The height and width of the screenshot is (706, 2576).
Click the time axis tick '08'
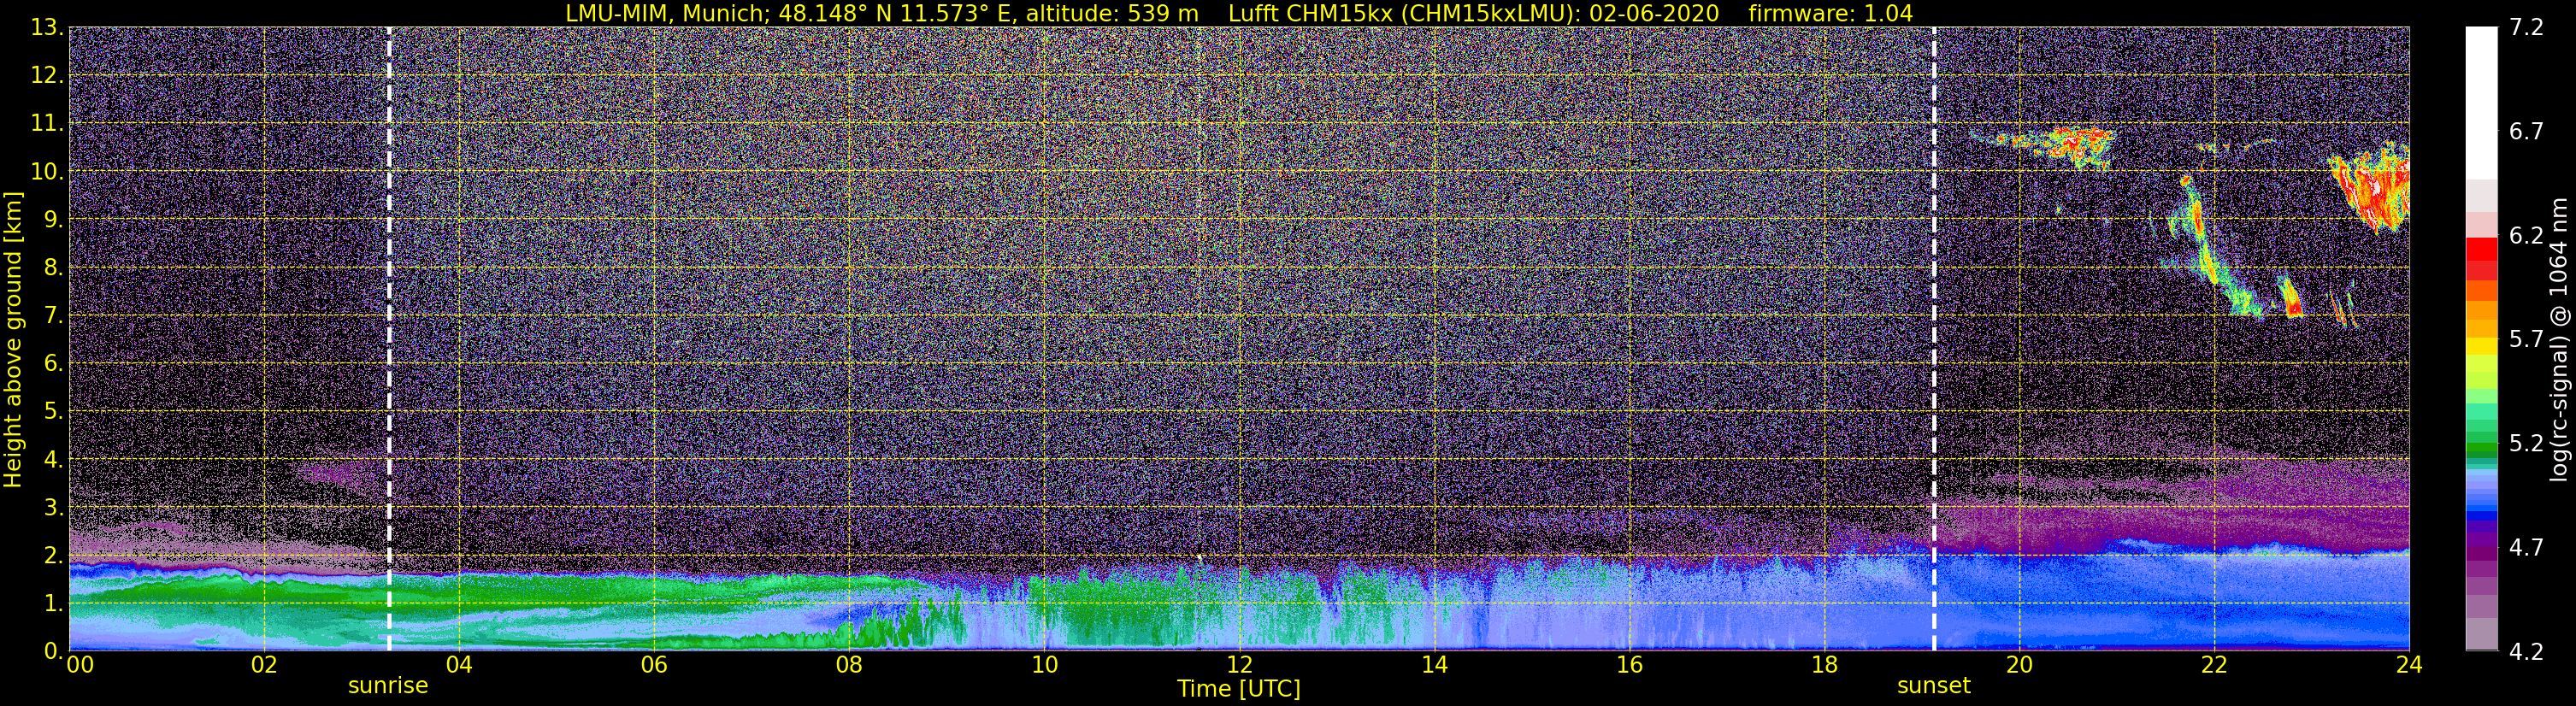click(848, 665)
